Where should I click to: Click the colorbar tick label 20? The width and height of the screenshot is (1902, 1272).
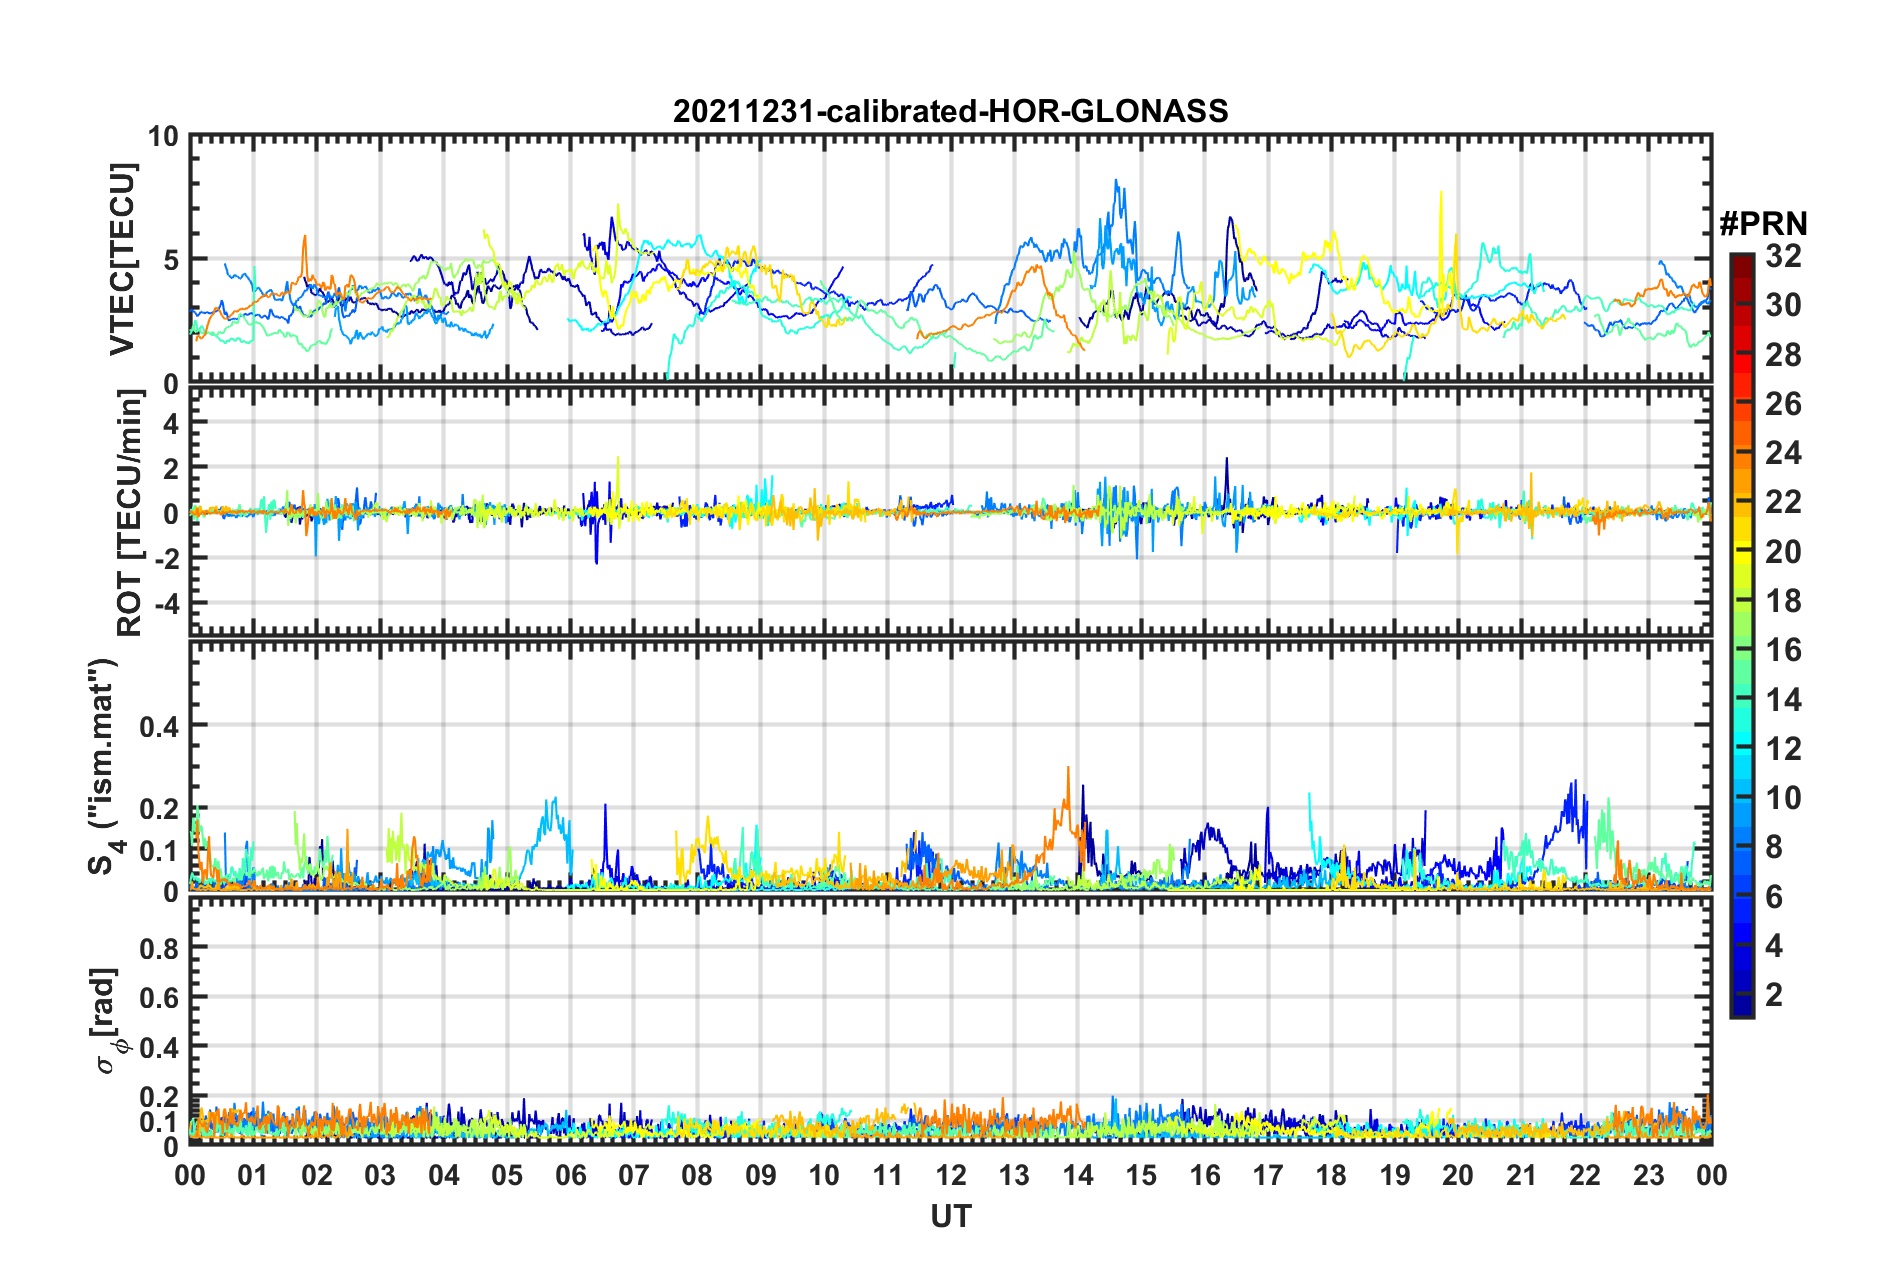pyautogui.click(x=1783, y=552)
